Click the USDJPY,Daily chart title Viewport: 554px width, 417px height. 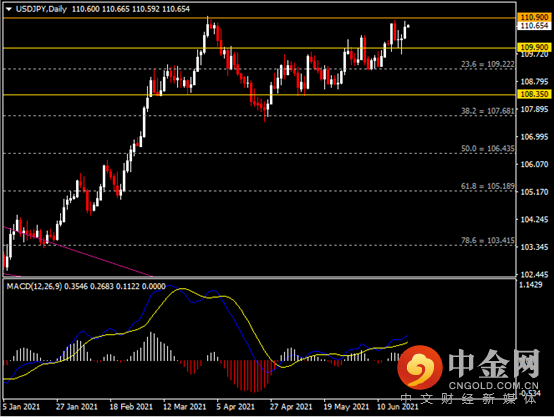[41, 9]
